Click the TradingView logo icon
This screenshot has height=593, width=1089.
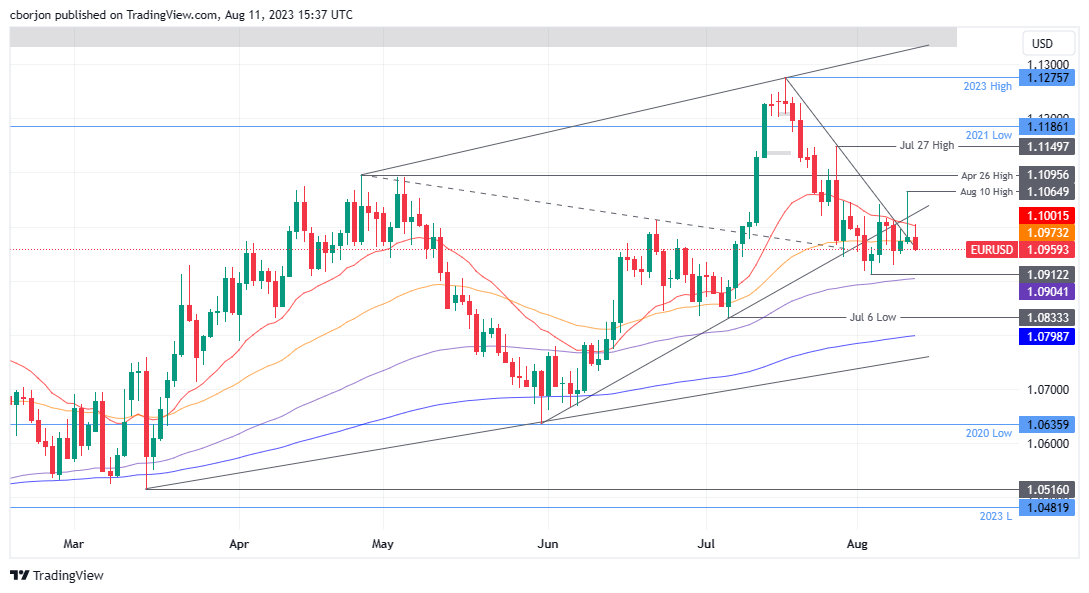coord(19,575)
